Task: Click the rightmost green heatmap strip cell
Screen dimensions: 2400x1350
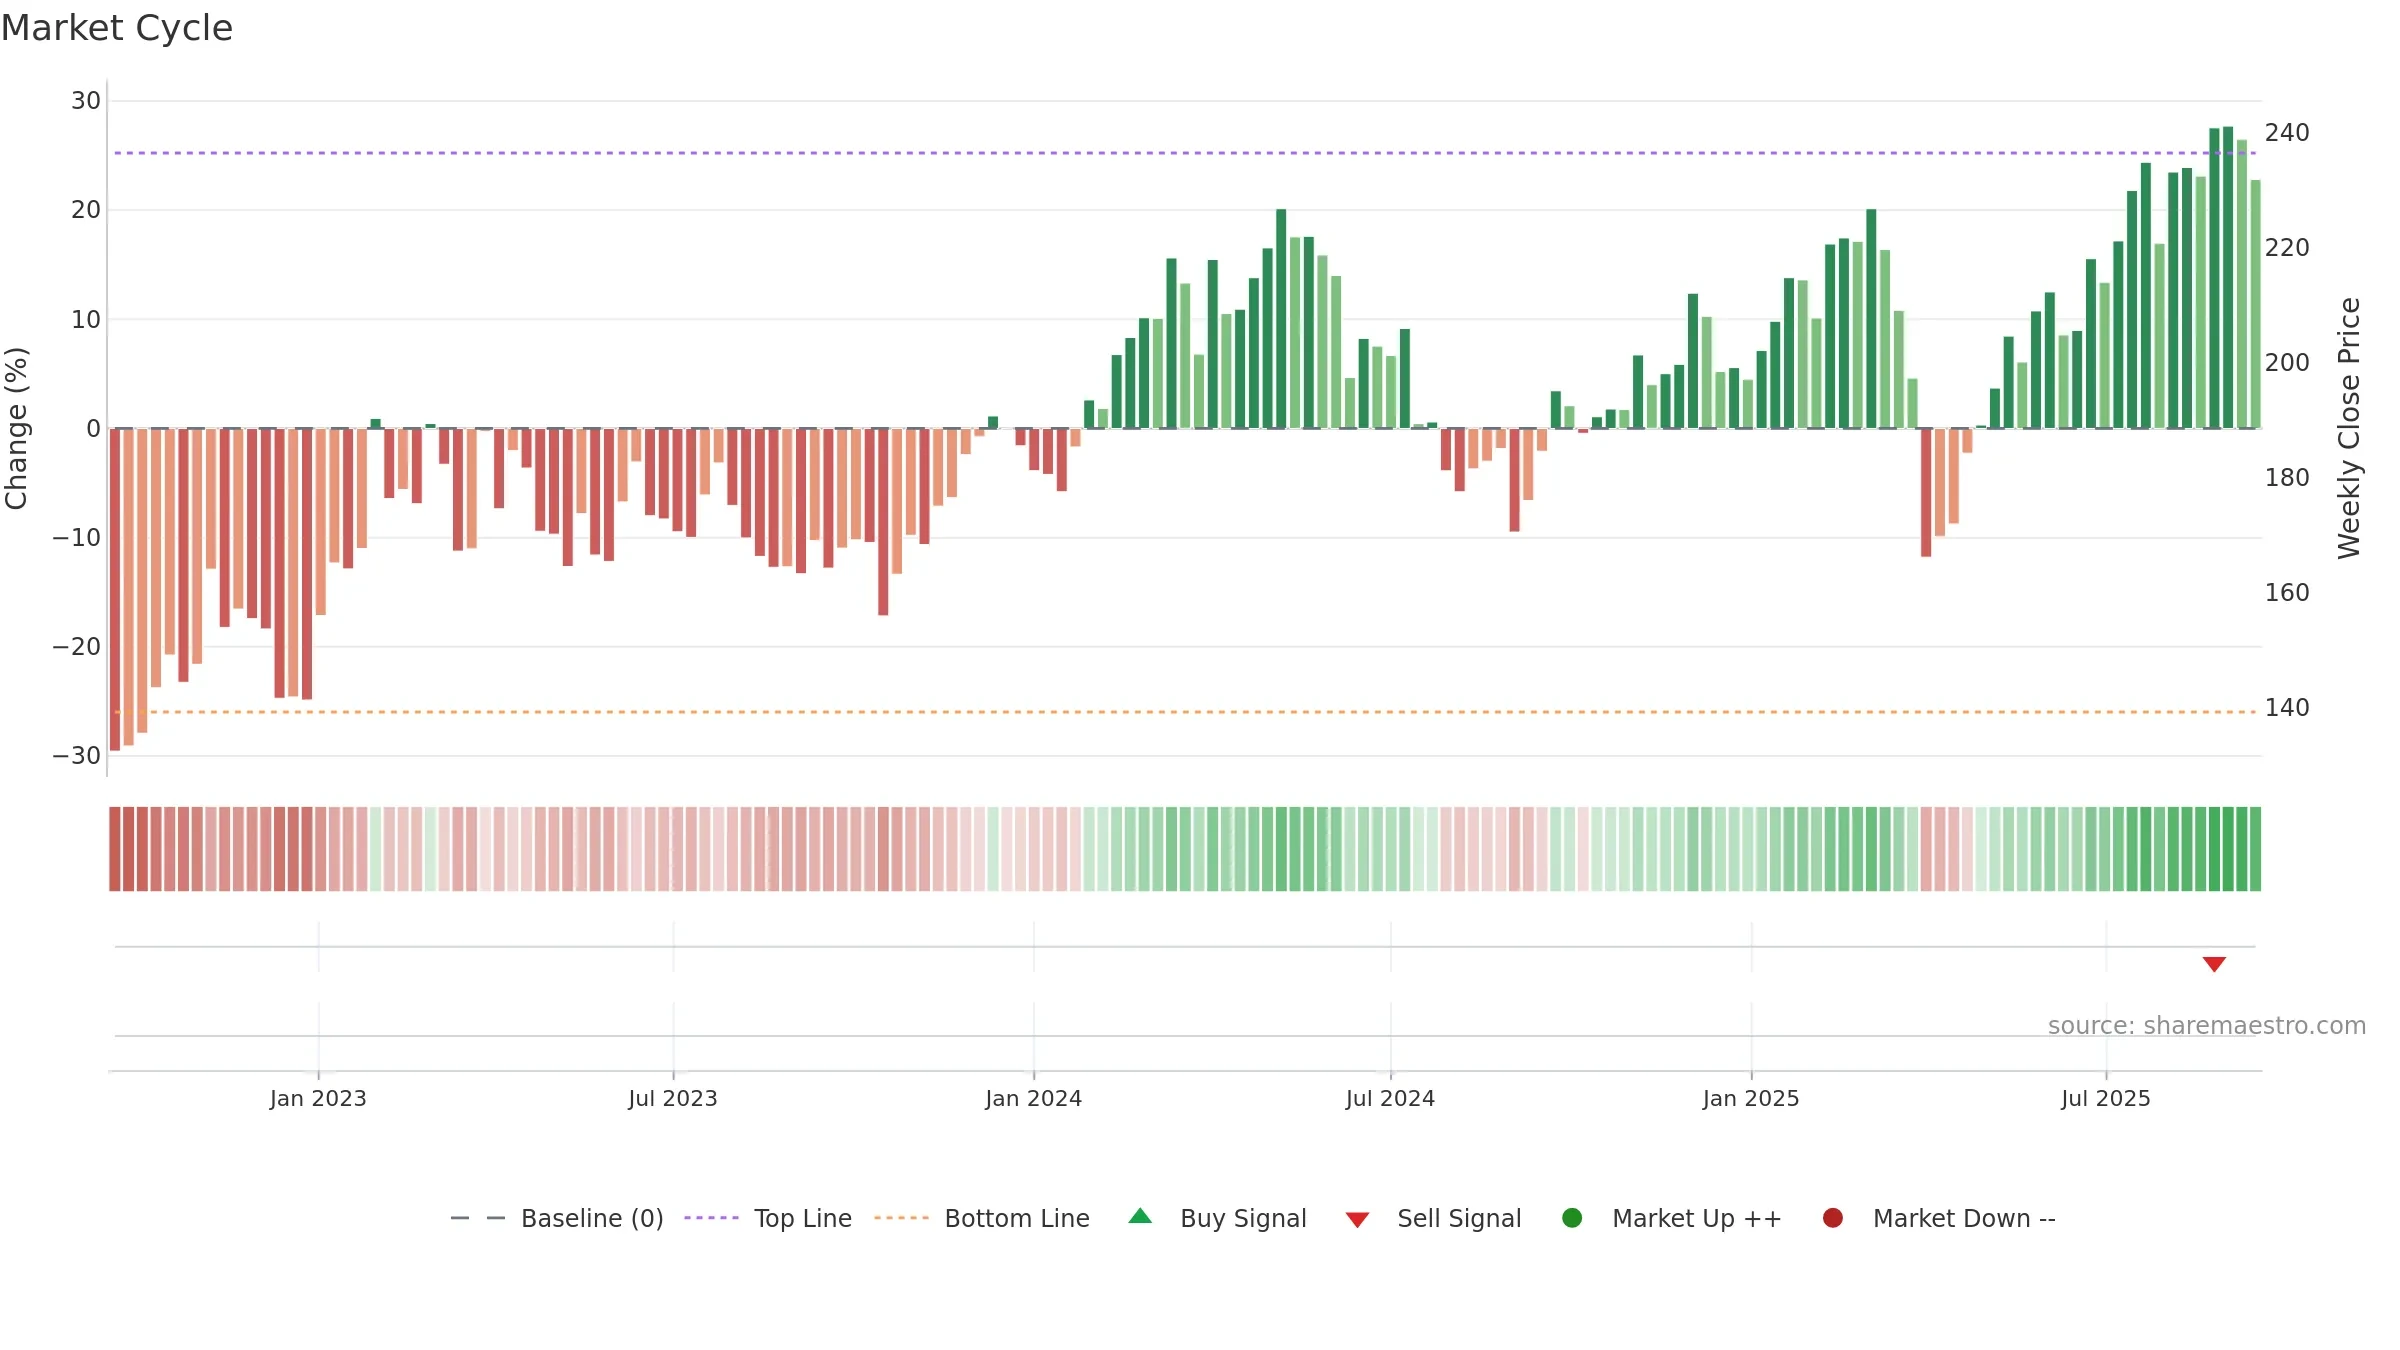Action: 2255,848
